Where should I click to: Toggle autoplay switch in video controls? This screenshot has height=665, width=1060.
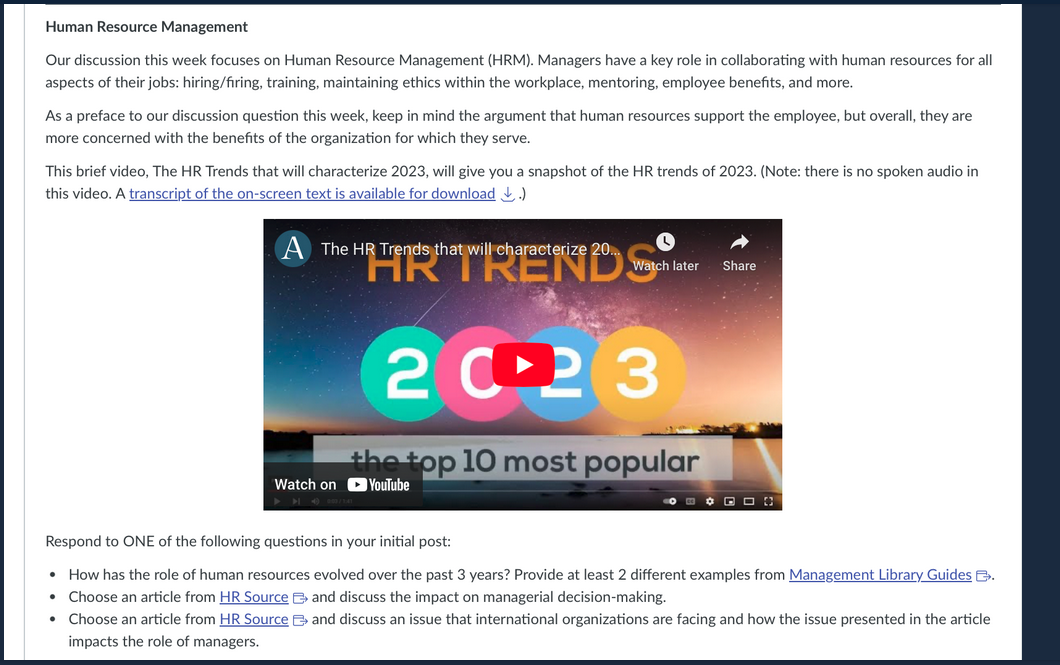tap(670, 501)
